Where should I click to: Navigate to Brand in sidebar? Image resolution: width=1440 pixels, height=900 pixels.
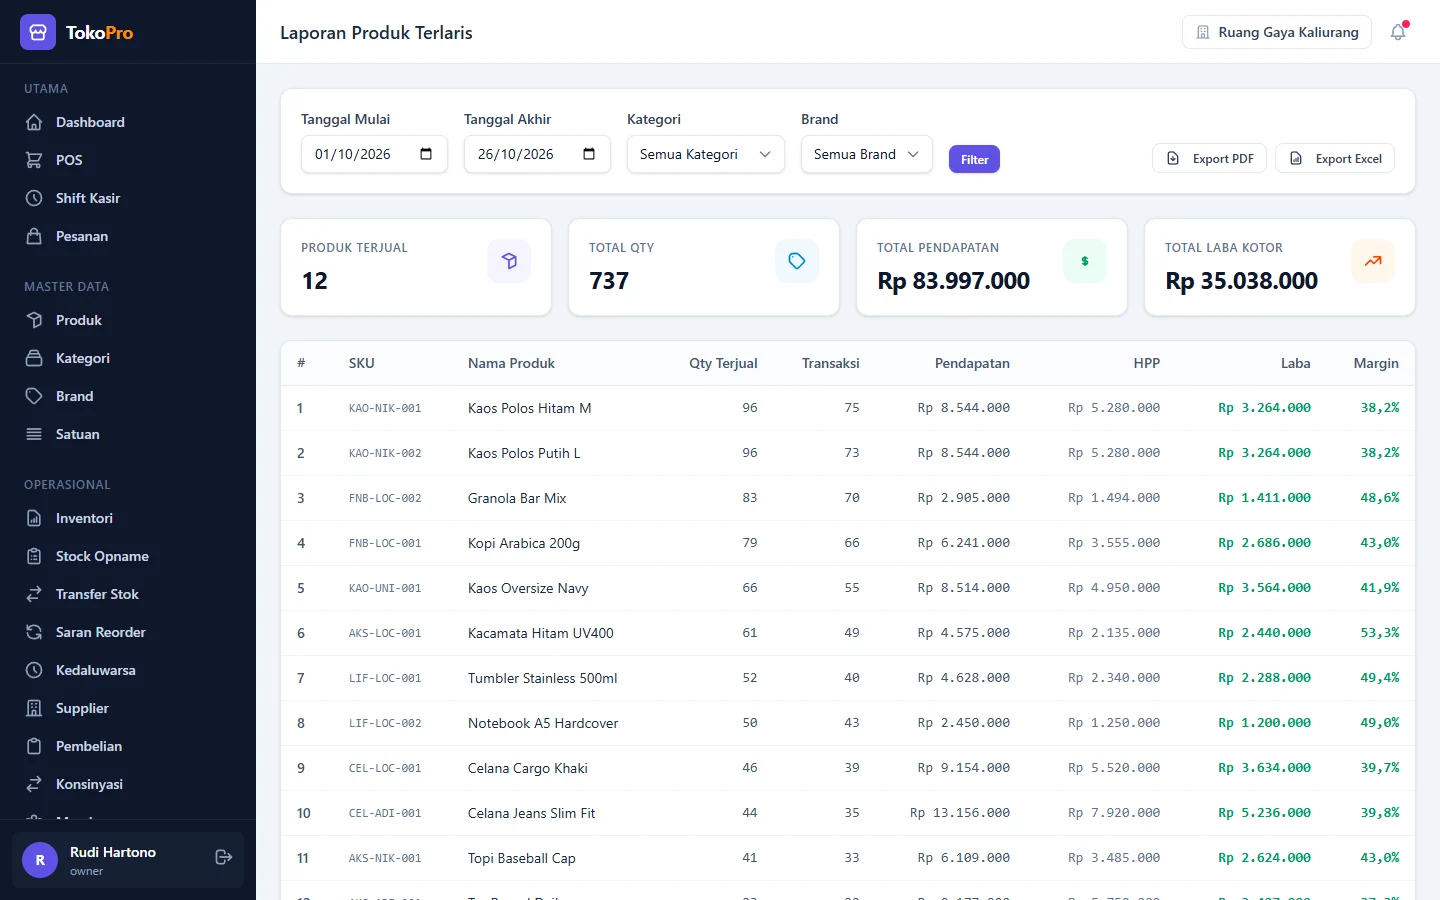coord(128,396)
